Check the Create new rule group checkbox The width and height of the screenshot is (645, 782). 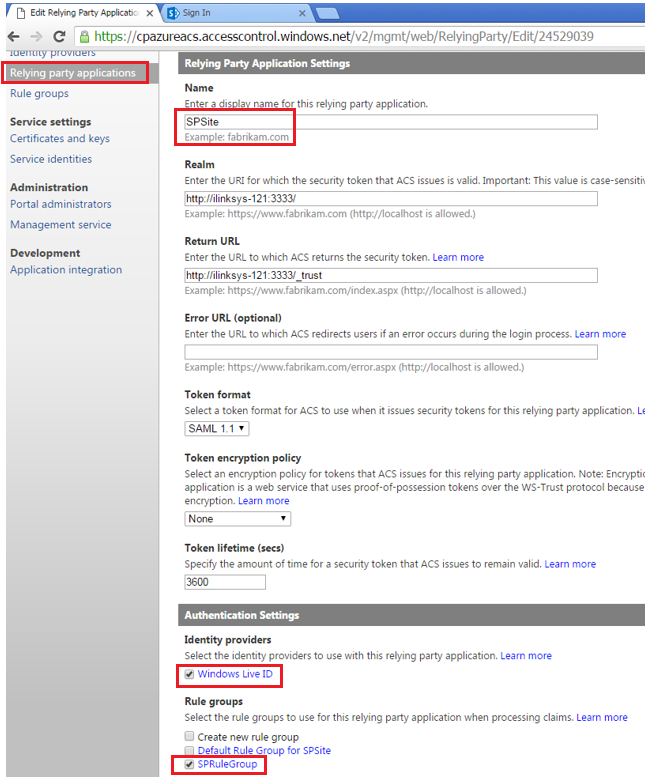click(189, 736)
